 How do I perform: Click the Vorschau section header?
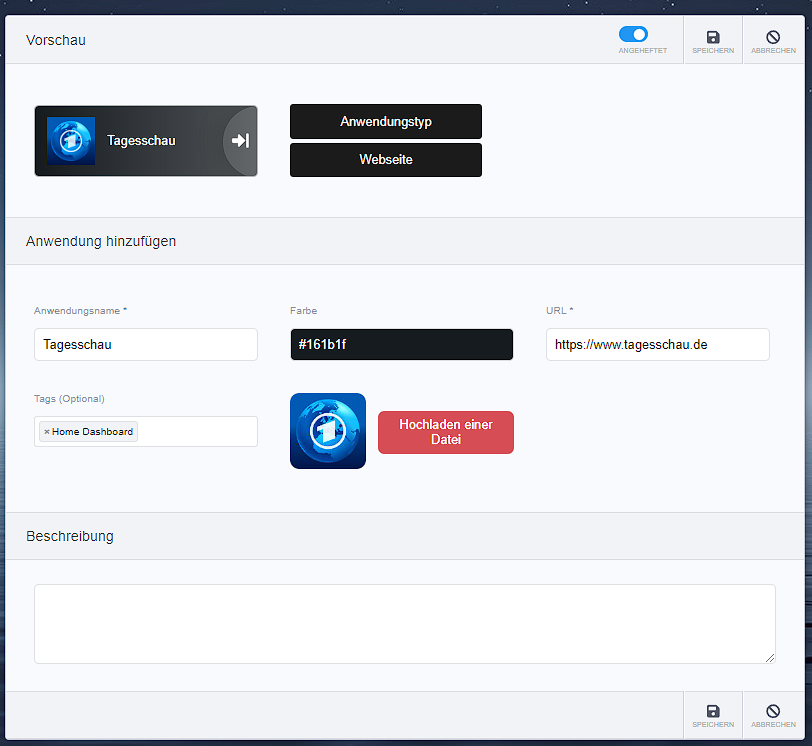pos(56,40)
